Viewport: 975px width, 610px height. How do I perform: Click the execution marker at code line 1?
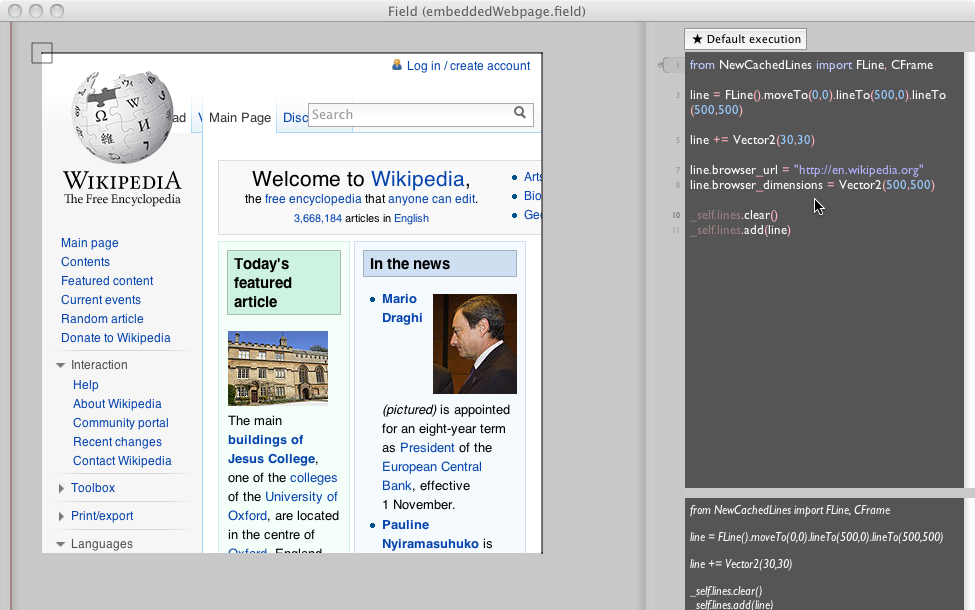667,66
